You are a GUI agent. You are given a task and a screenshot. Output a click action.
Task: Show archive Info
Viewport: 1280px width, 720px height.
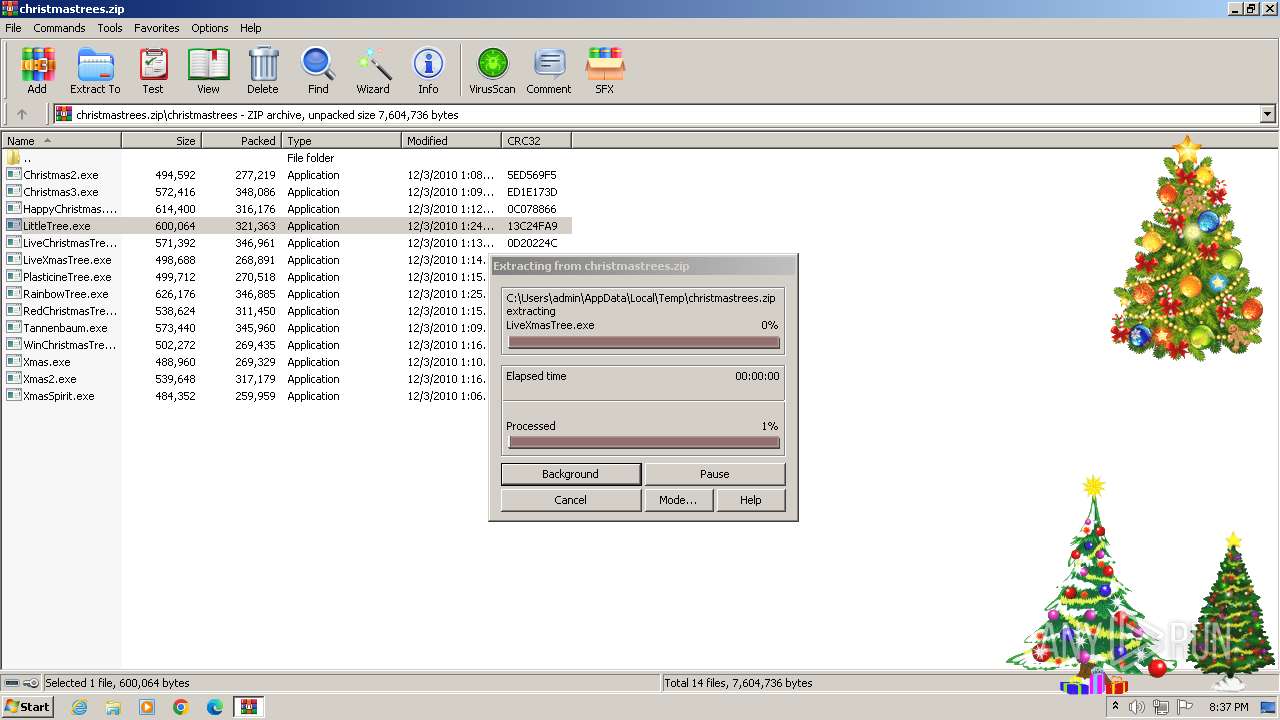428,71
